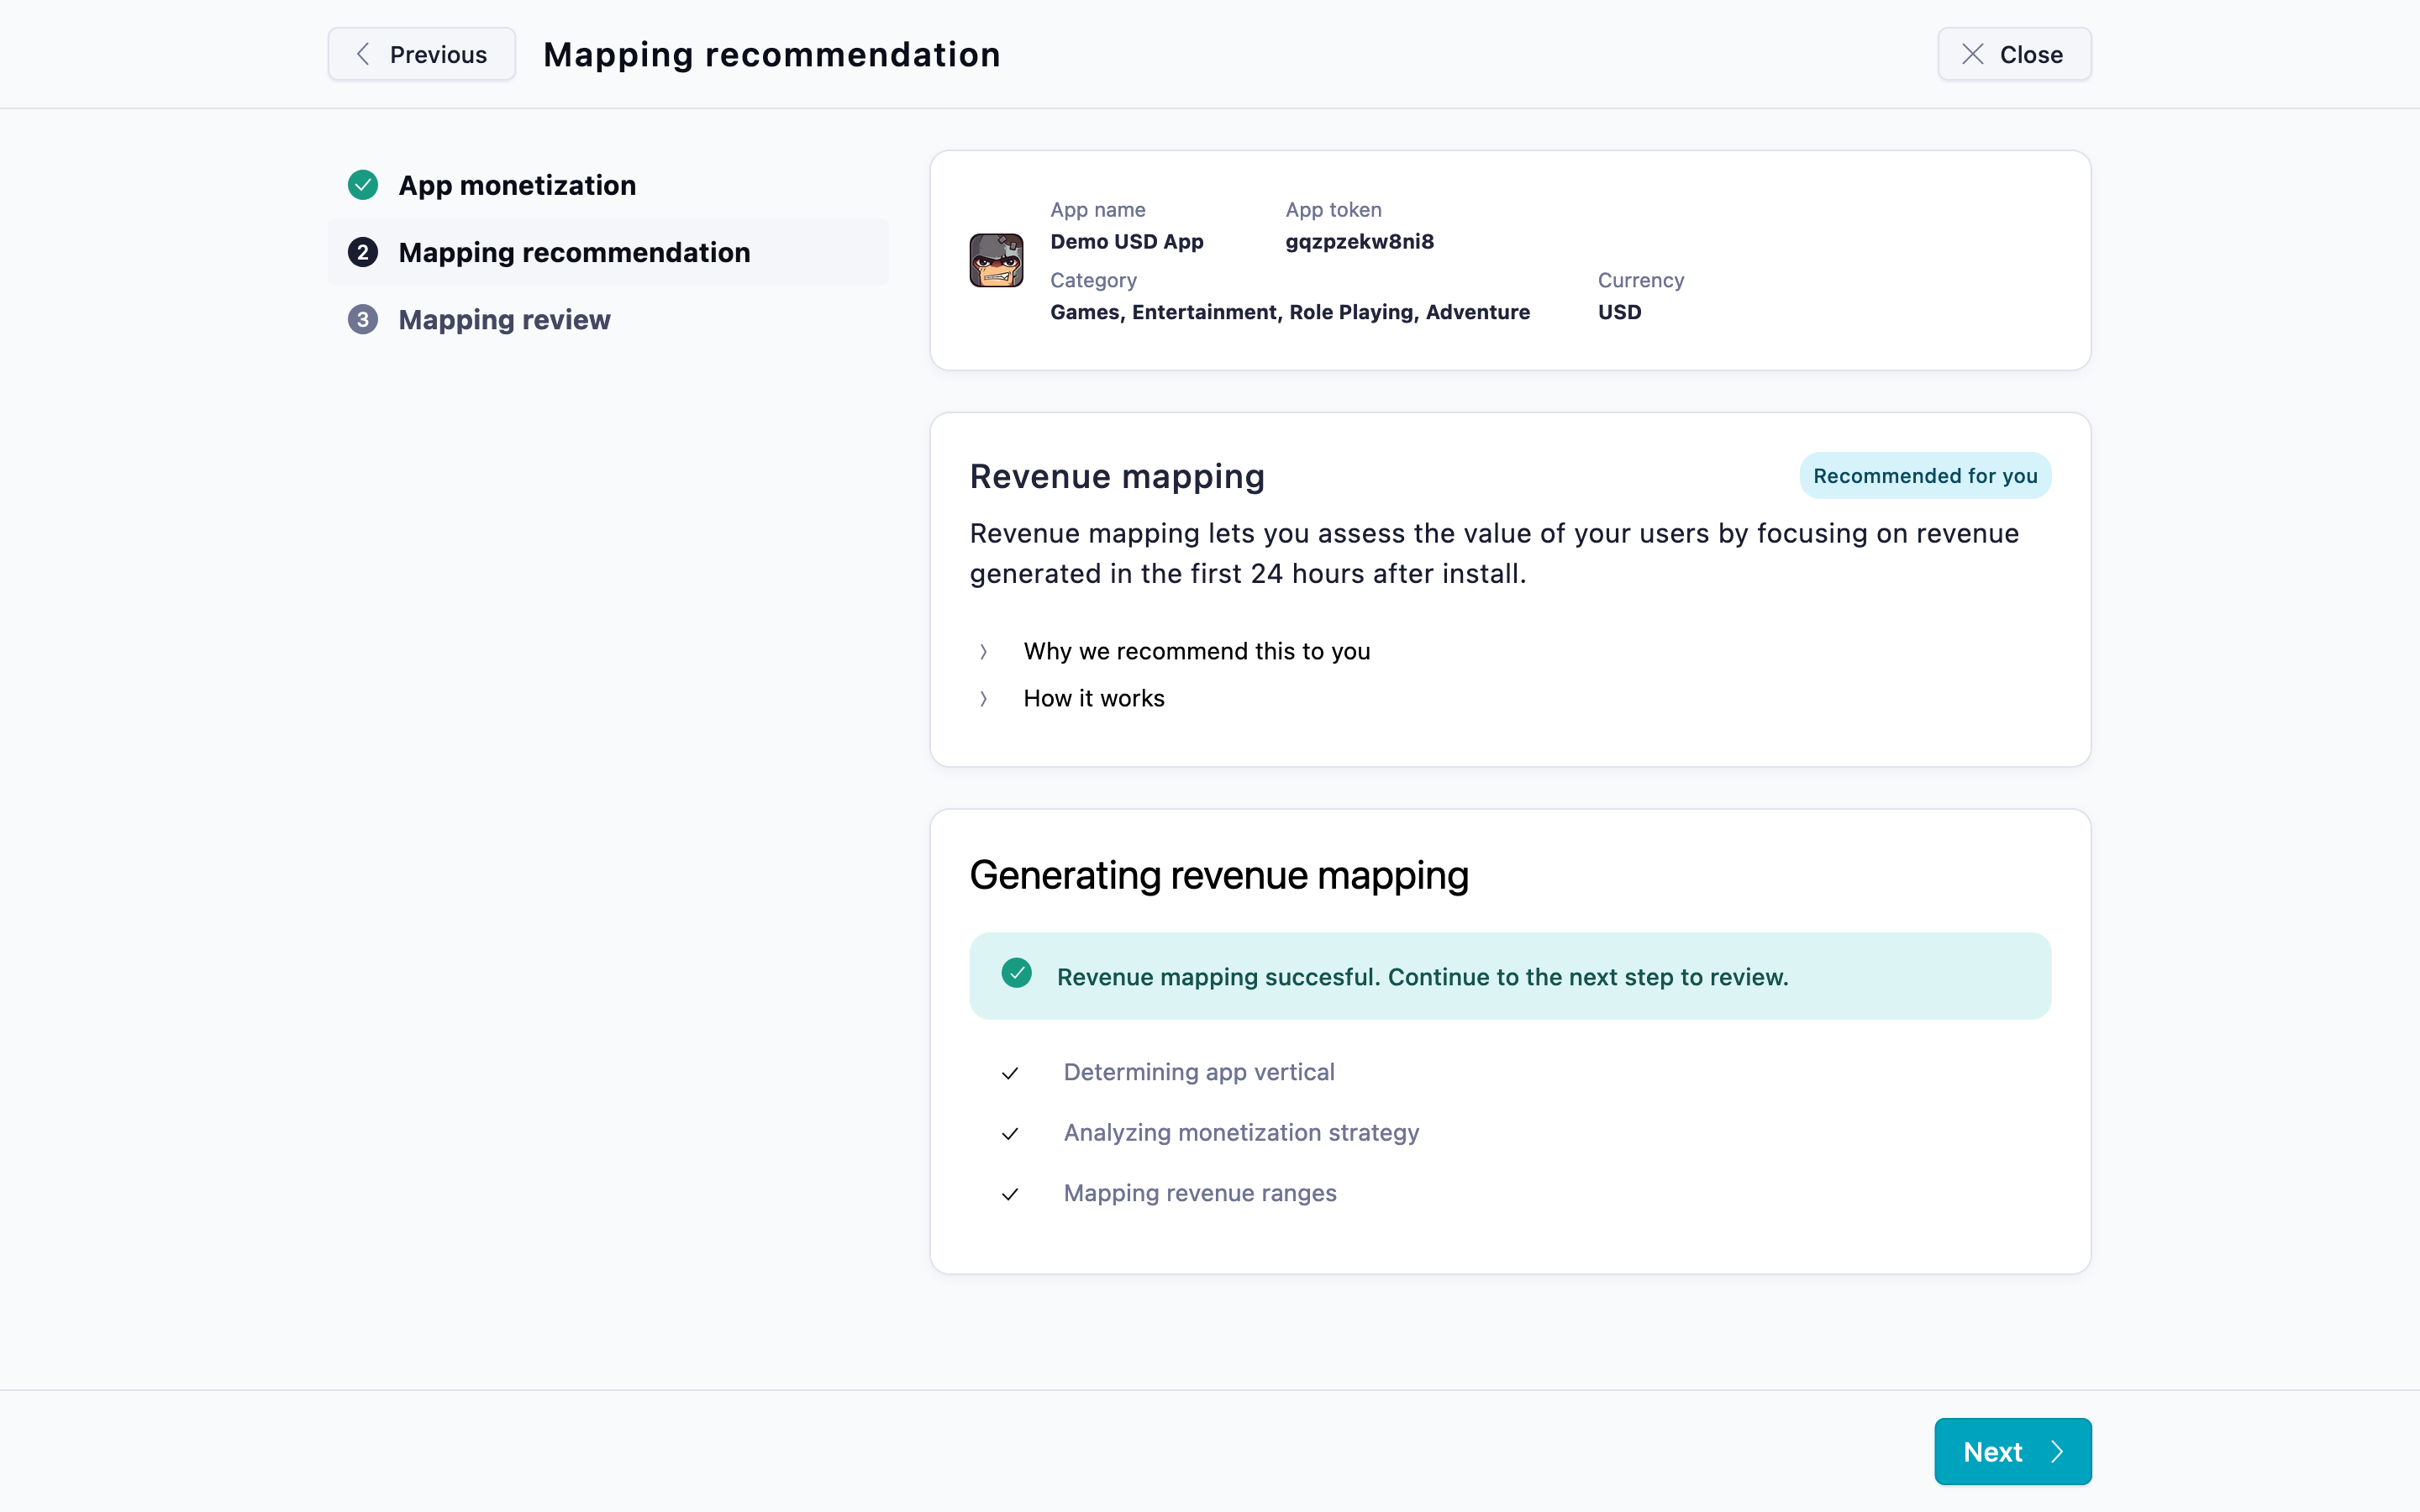The image size is (2420, 1512).
Task: Select Mapping recommendation step in sidebar
Action: click(574, 252)
